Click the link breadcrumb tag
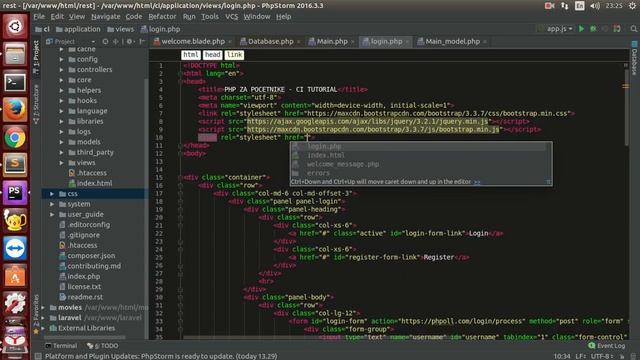The image size is (640, 360). [234, 55]
